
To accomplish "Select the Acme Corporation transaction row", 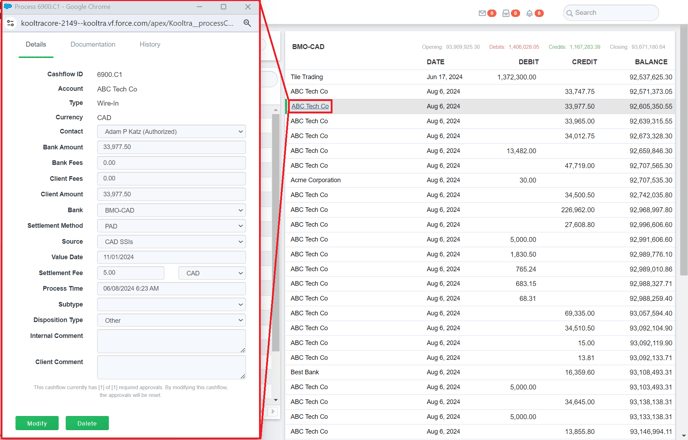I will tap(480, 181).
